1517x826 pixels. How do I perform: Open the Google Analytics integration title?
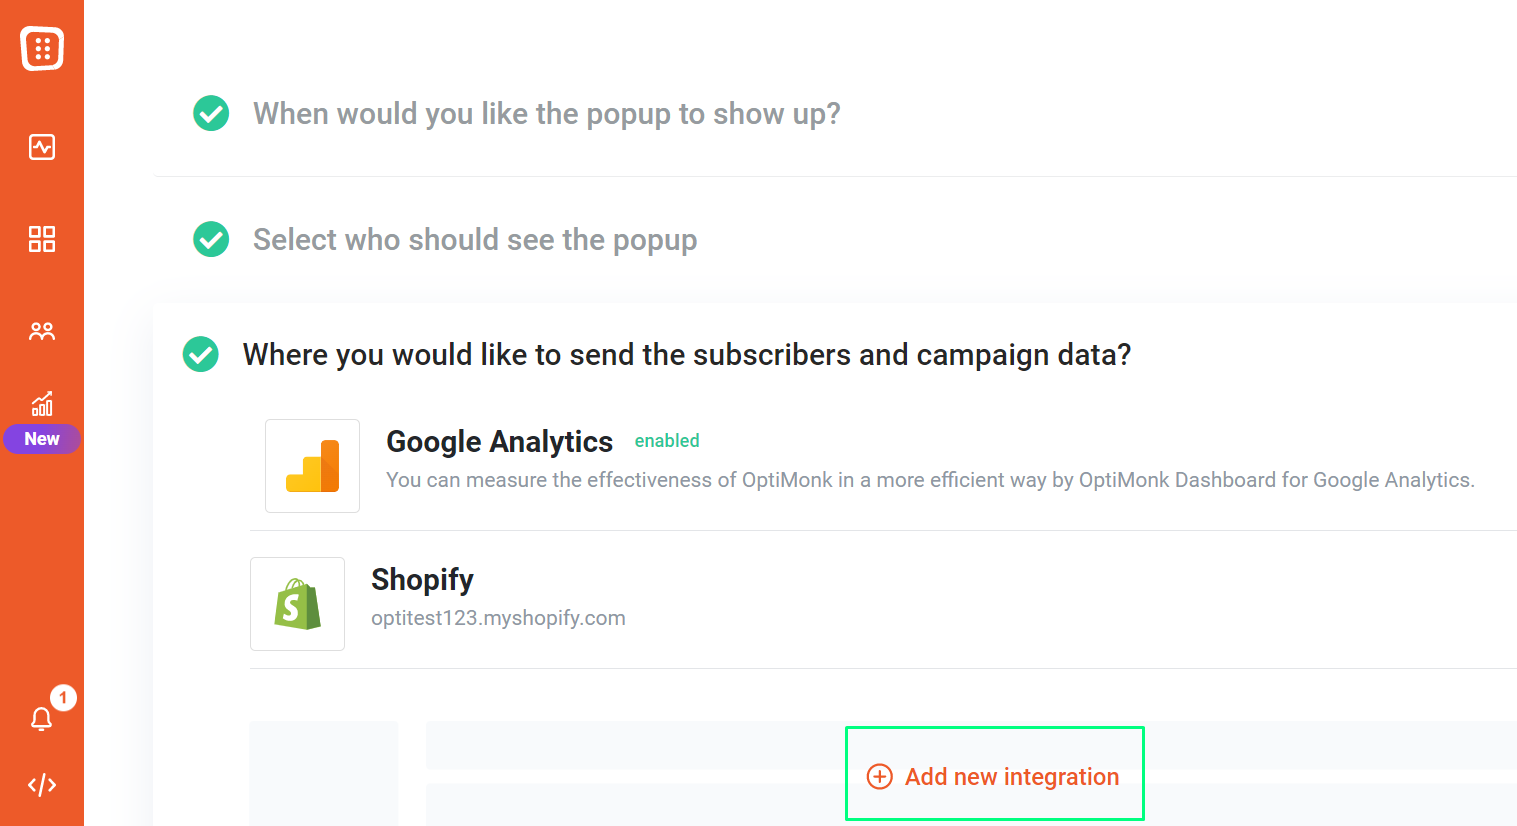point(499,441)
